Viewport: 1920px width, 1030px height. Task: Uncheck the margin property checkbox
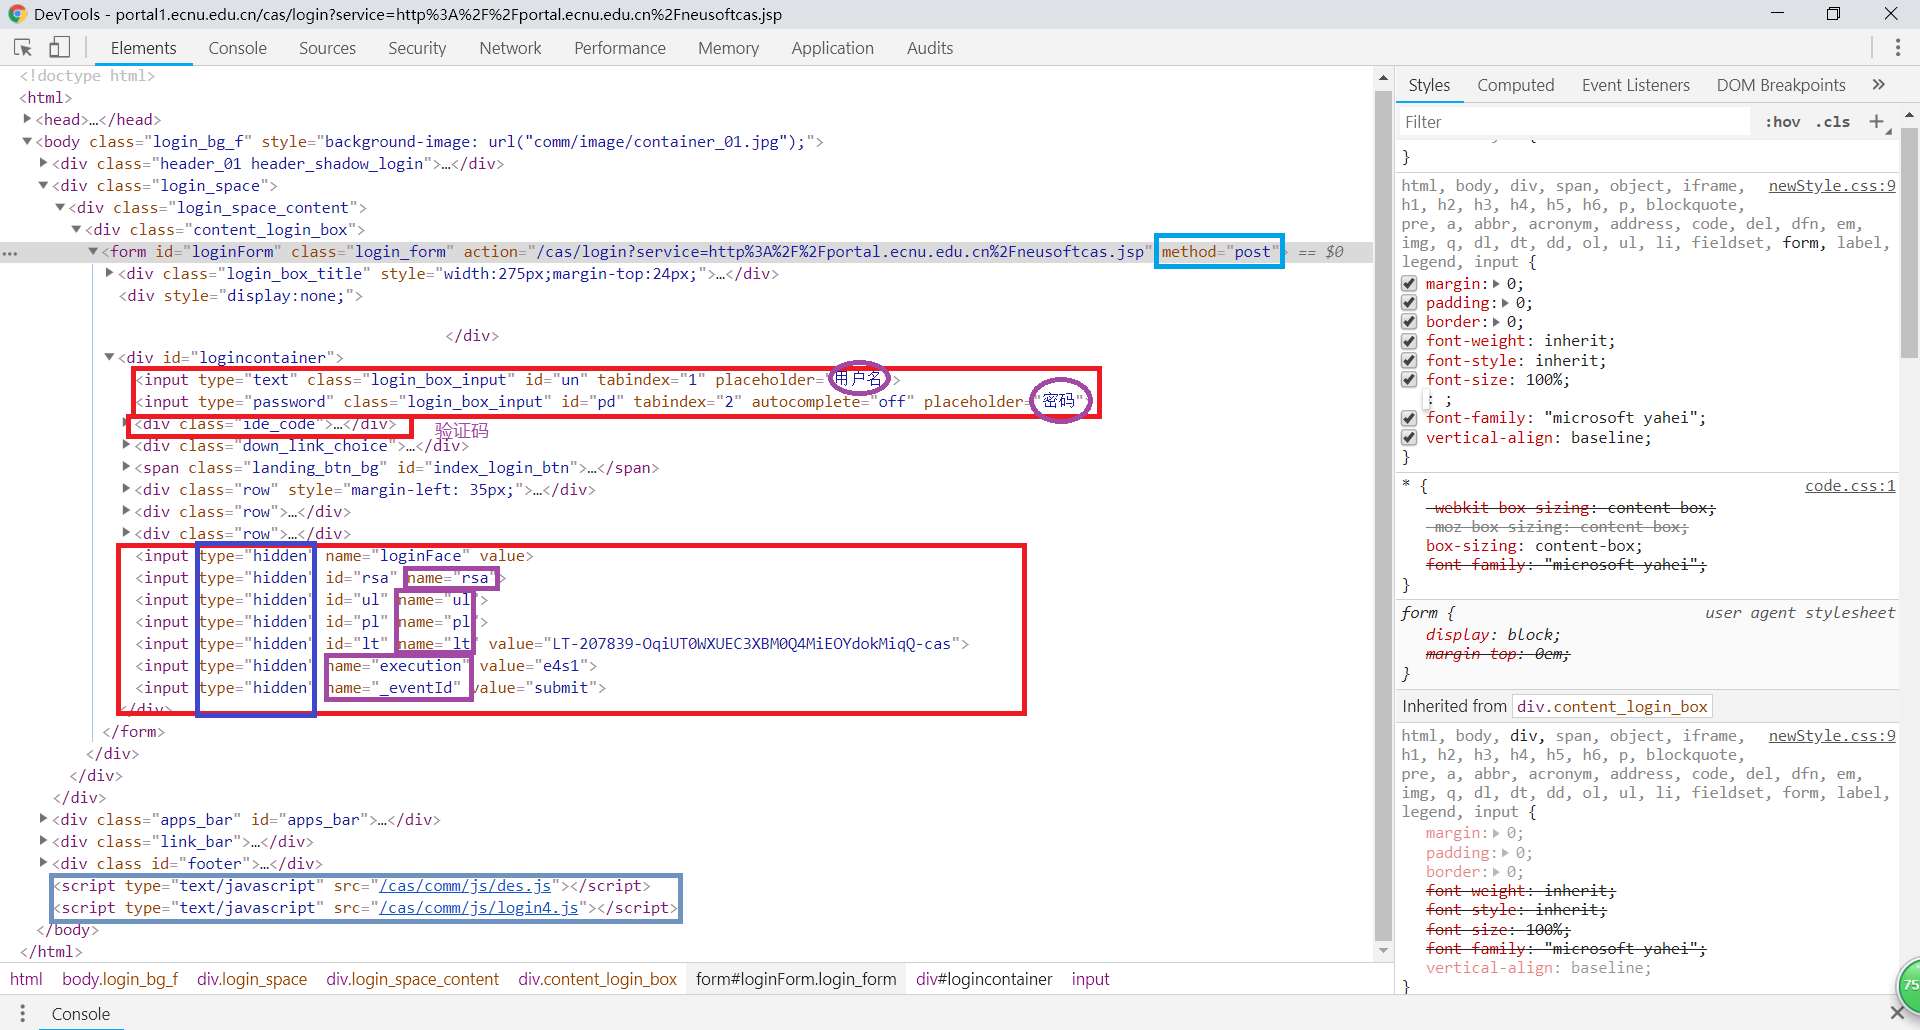pyautogui.click(x=1409, y=284)
